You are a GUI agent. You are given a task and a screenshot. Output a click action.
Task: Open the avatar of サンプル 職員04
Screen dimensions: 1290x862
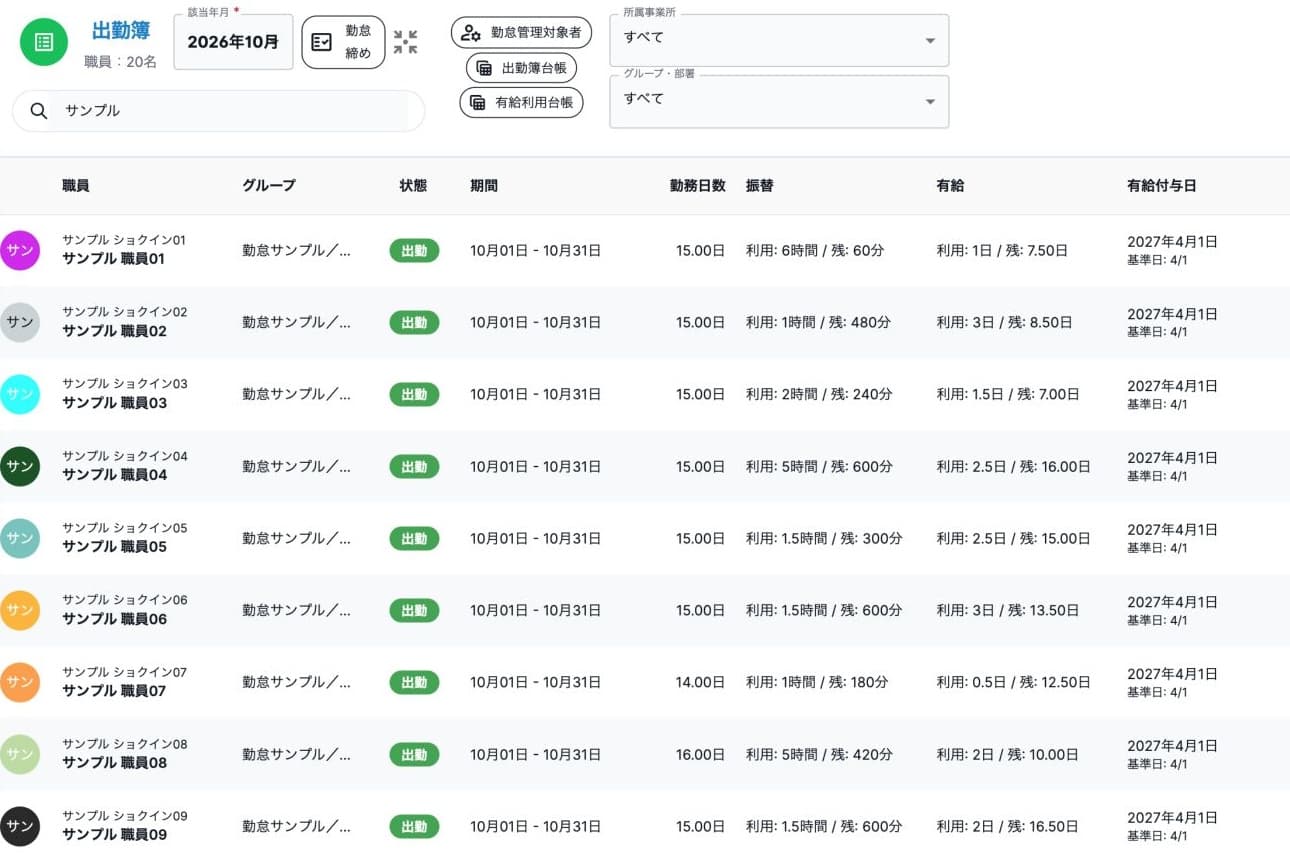(x=20, y=466)
